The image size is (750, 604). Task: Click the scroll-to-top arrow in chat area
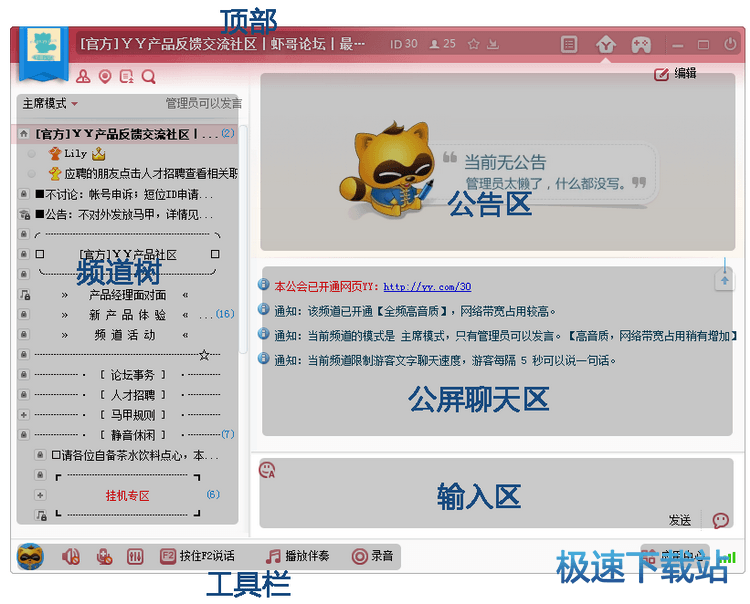(x=725, y=280)
